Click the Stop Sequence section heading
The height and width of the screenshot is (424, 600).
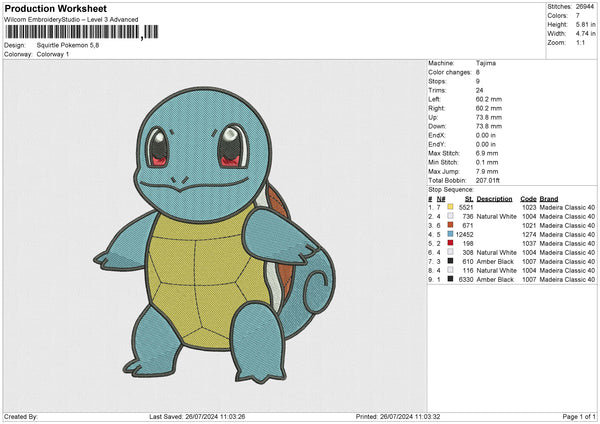[x=451, y=188]
